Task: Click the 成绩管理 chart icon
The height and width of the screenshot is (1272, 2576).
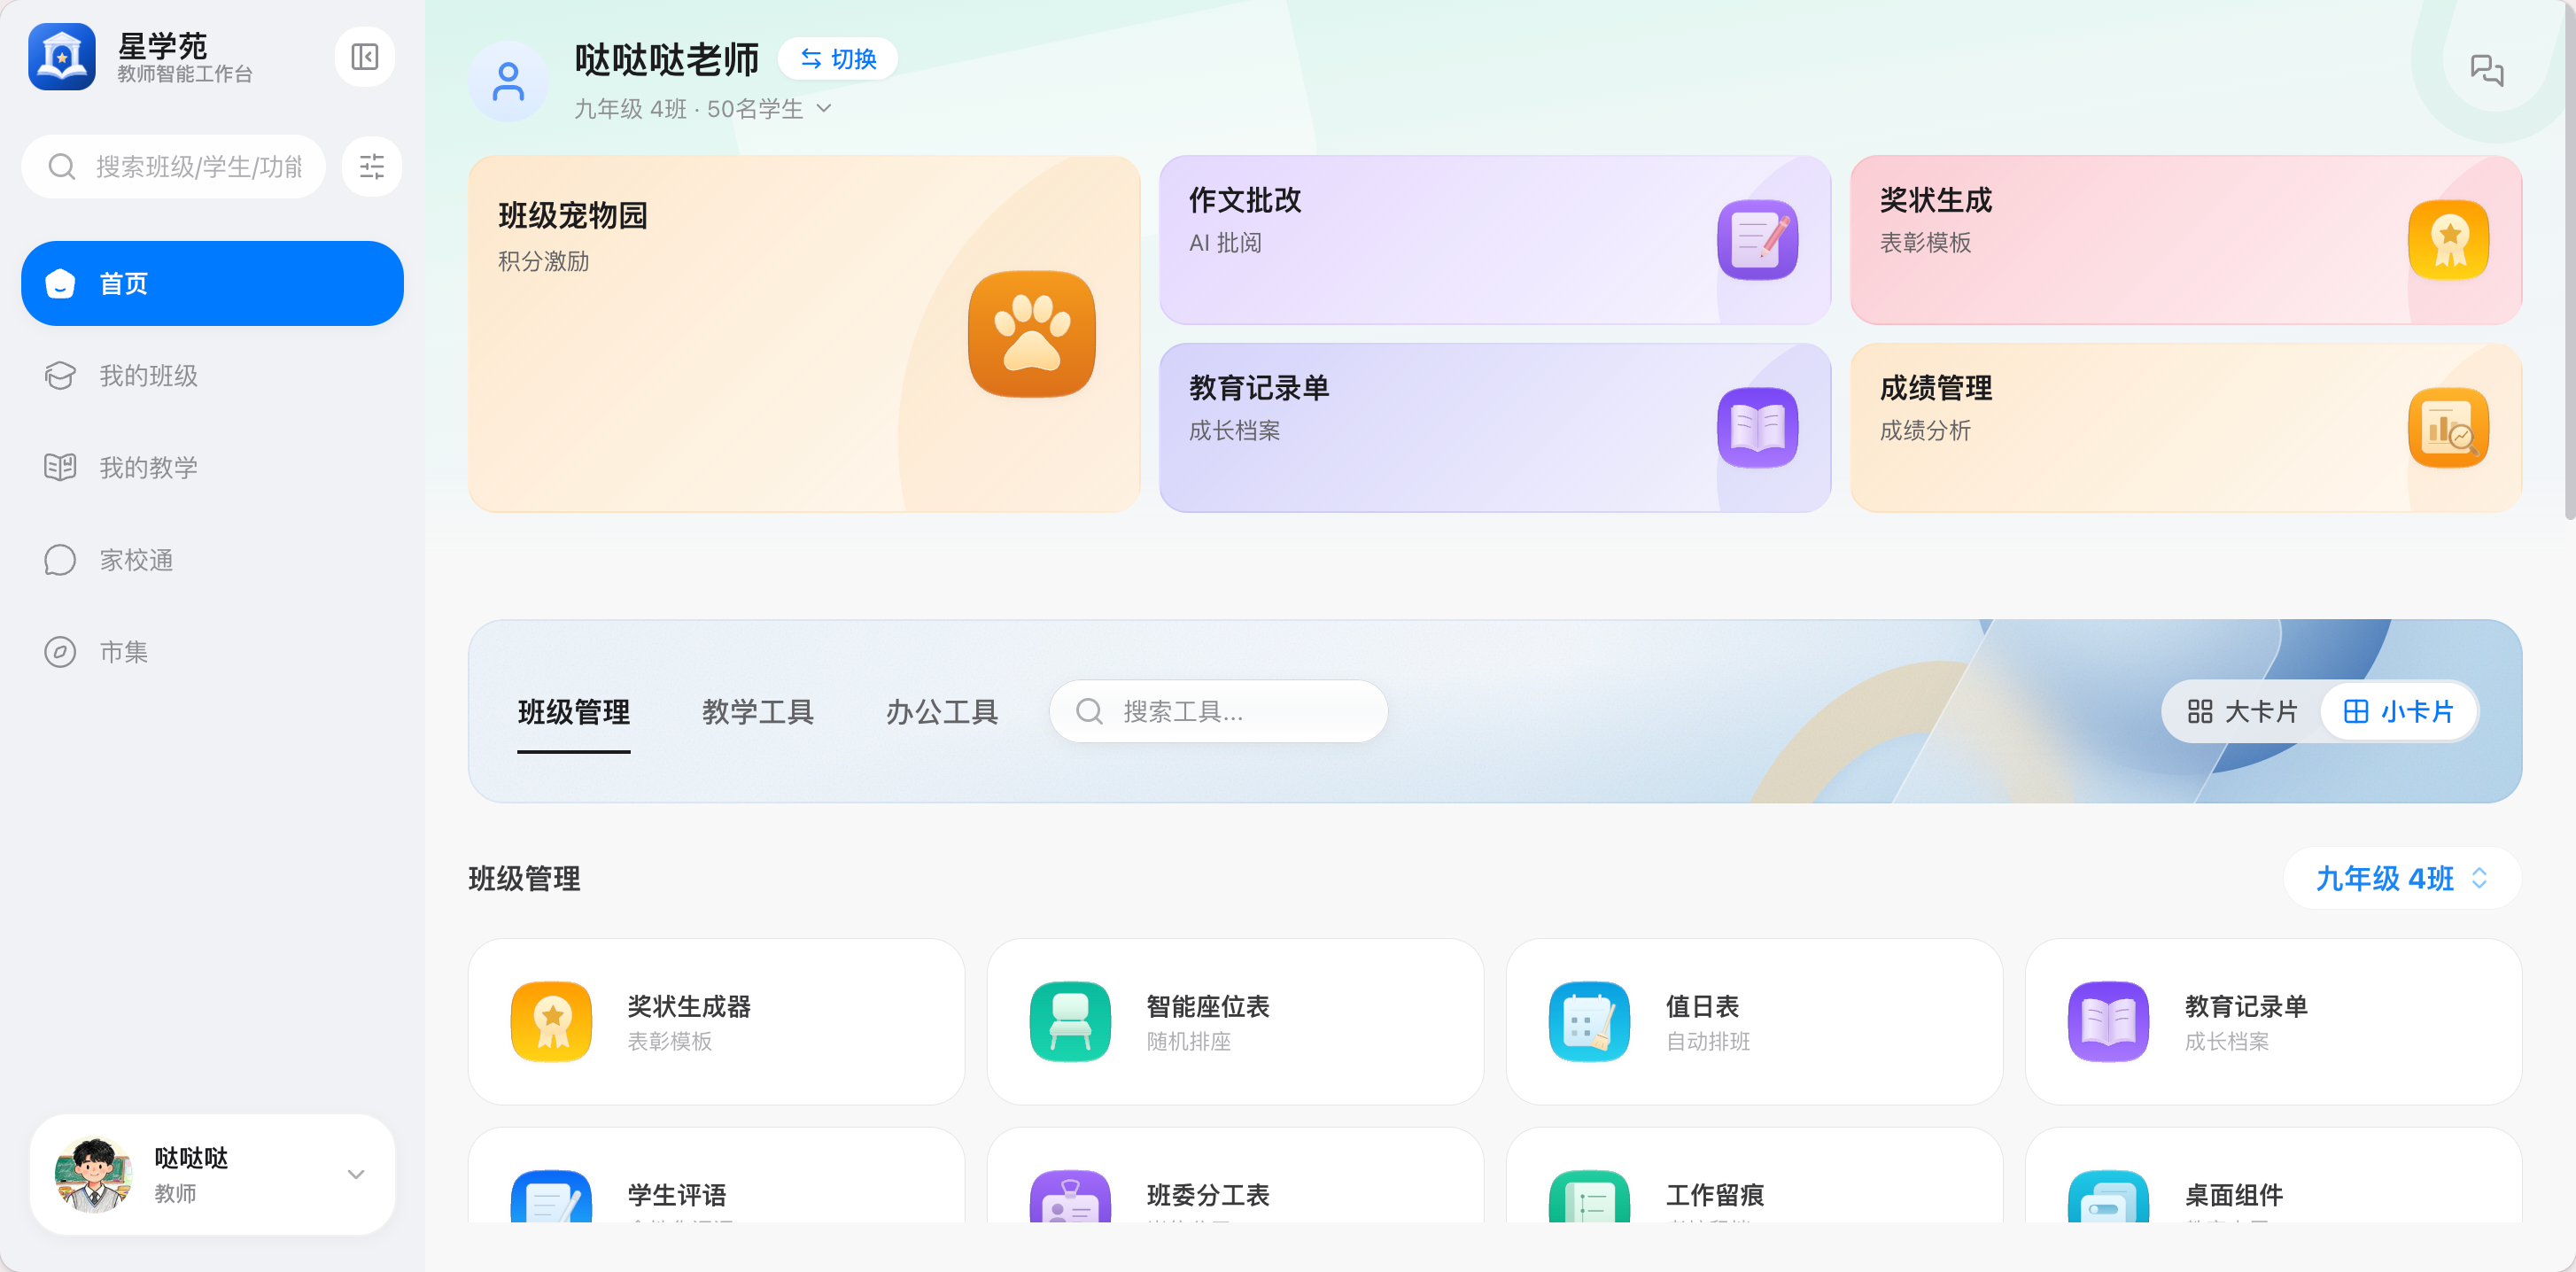Action: click(x=2448, y=428)
